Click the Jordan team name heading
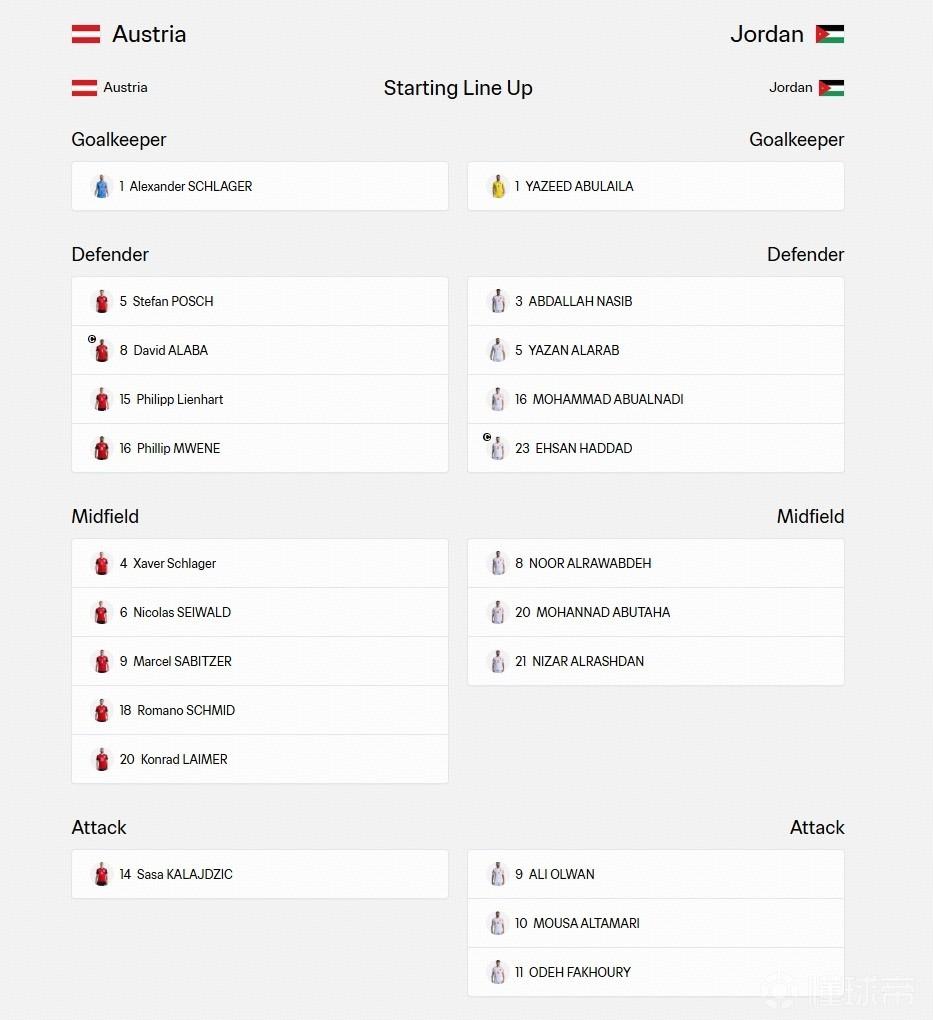The height and width of the screenshot is (1020, 933). click(x=766, y=34)
